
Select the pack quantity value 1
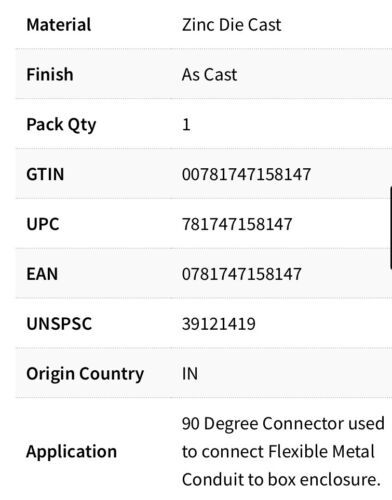coord(186,124)
